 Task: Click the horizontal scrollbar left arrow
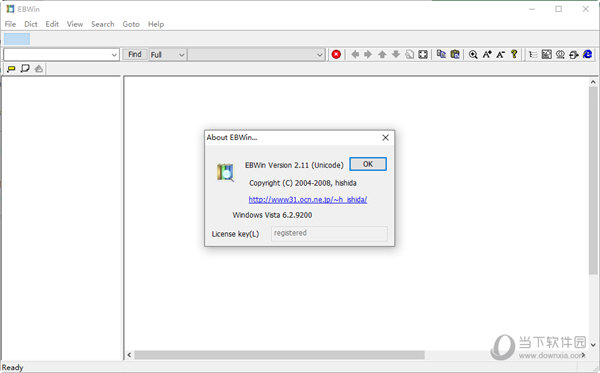pos(129,355)
